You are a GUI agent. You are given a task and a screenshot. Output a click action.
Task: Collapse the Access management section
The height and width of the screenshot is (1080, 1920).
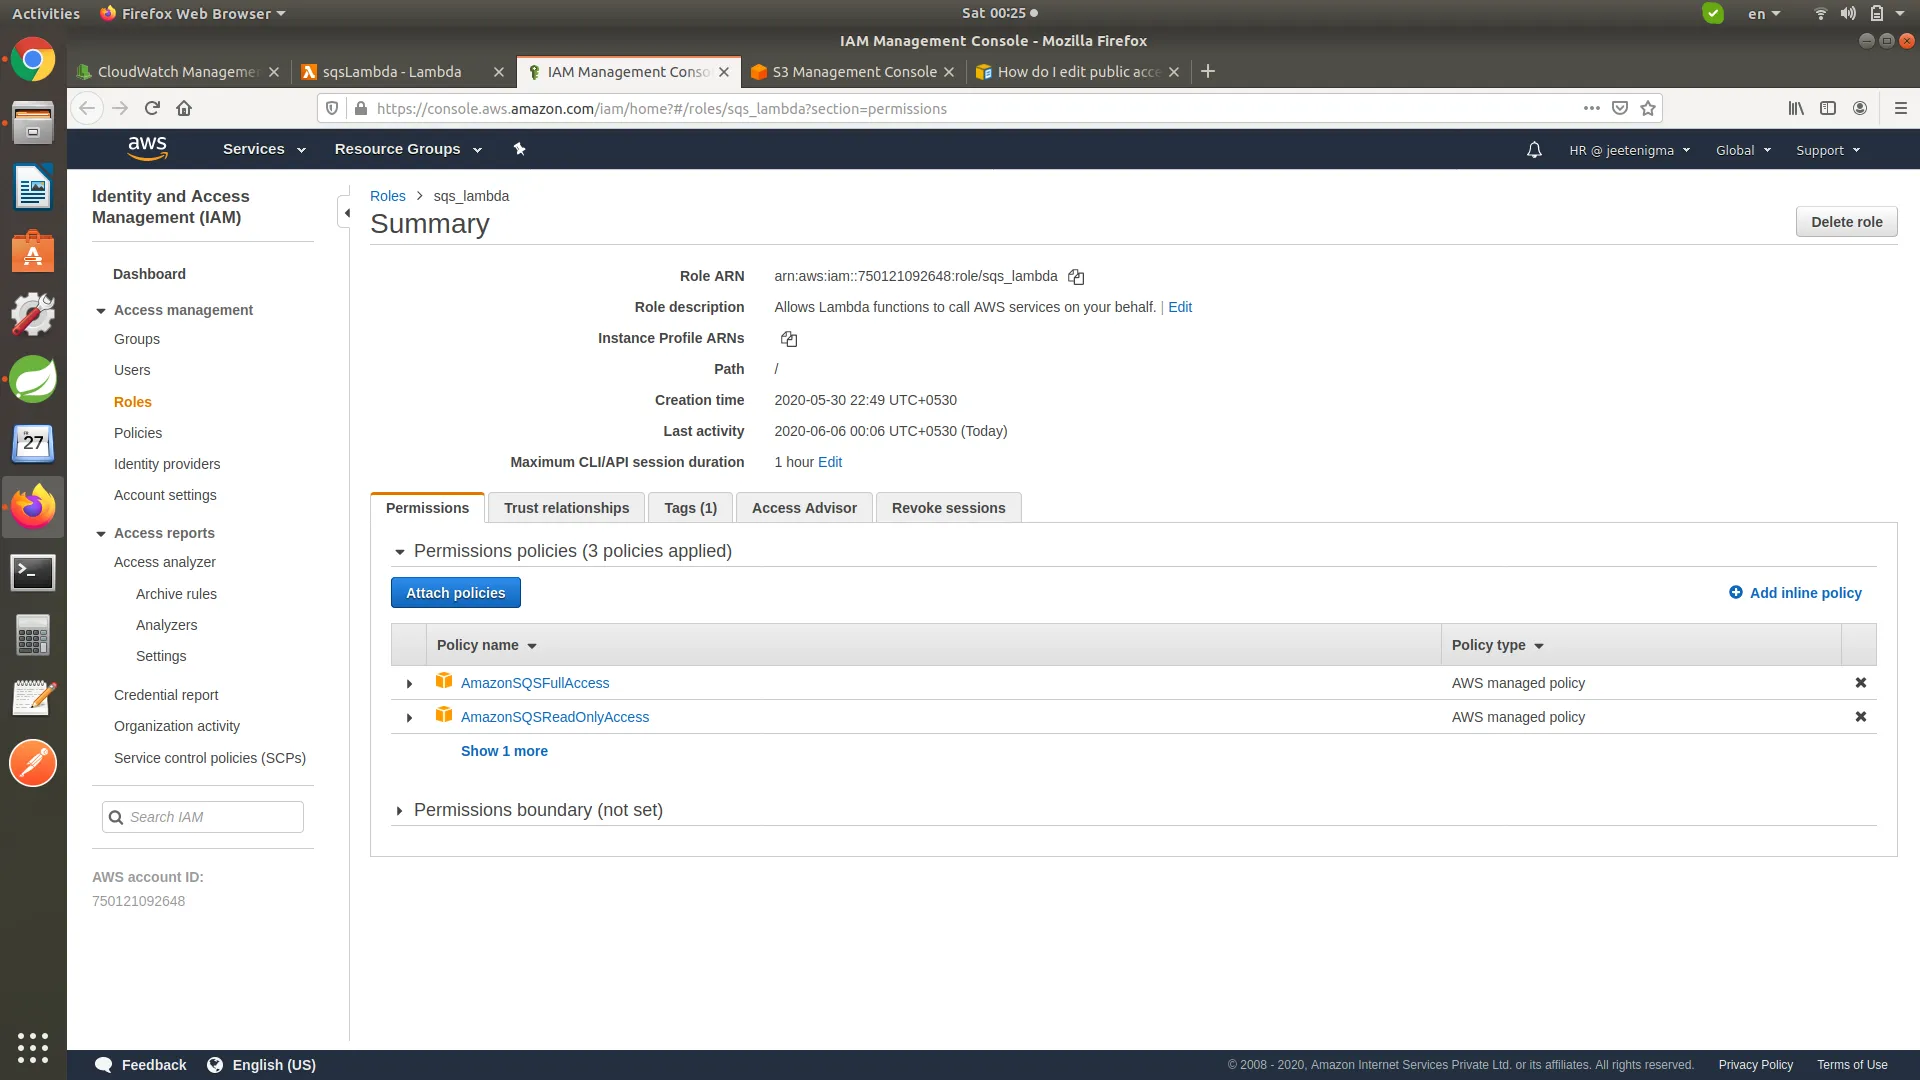(x=101, y=311)
